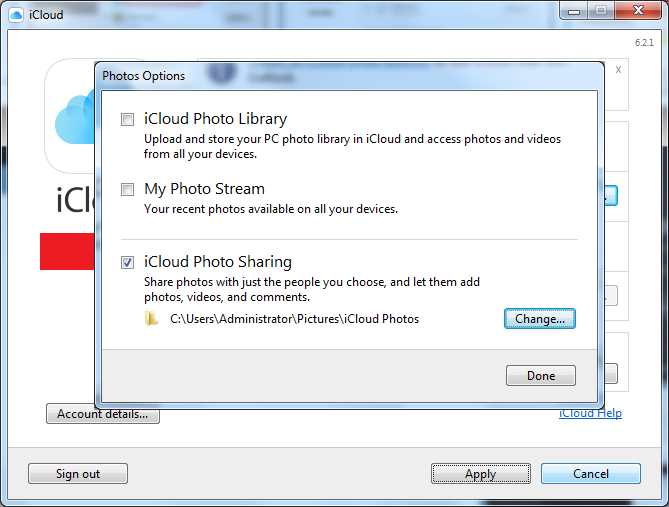Viewport: 669px width, 507px height.
Task: Turn on the My Photo Stream checkbox
Action: 127,189
